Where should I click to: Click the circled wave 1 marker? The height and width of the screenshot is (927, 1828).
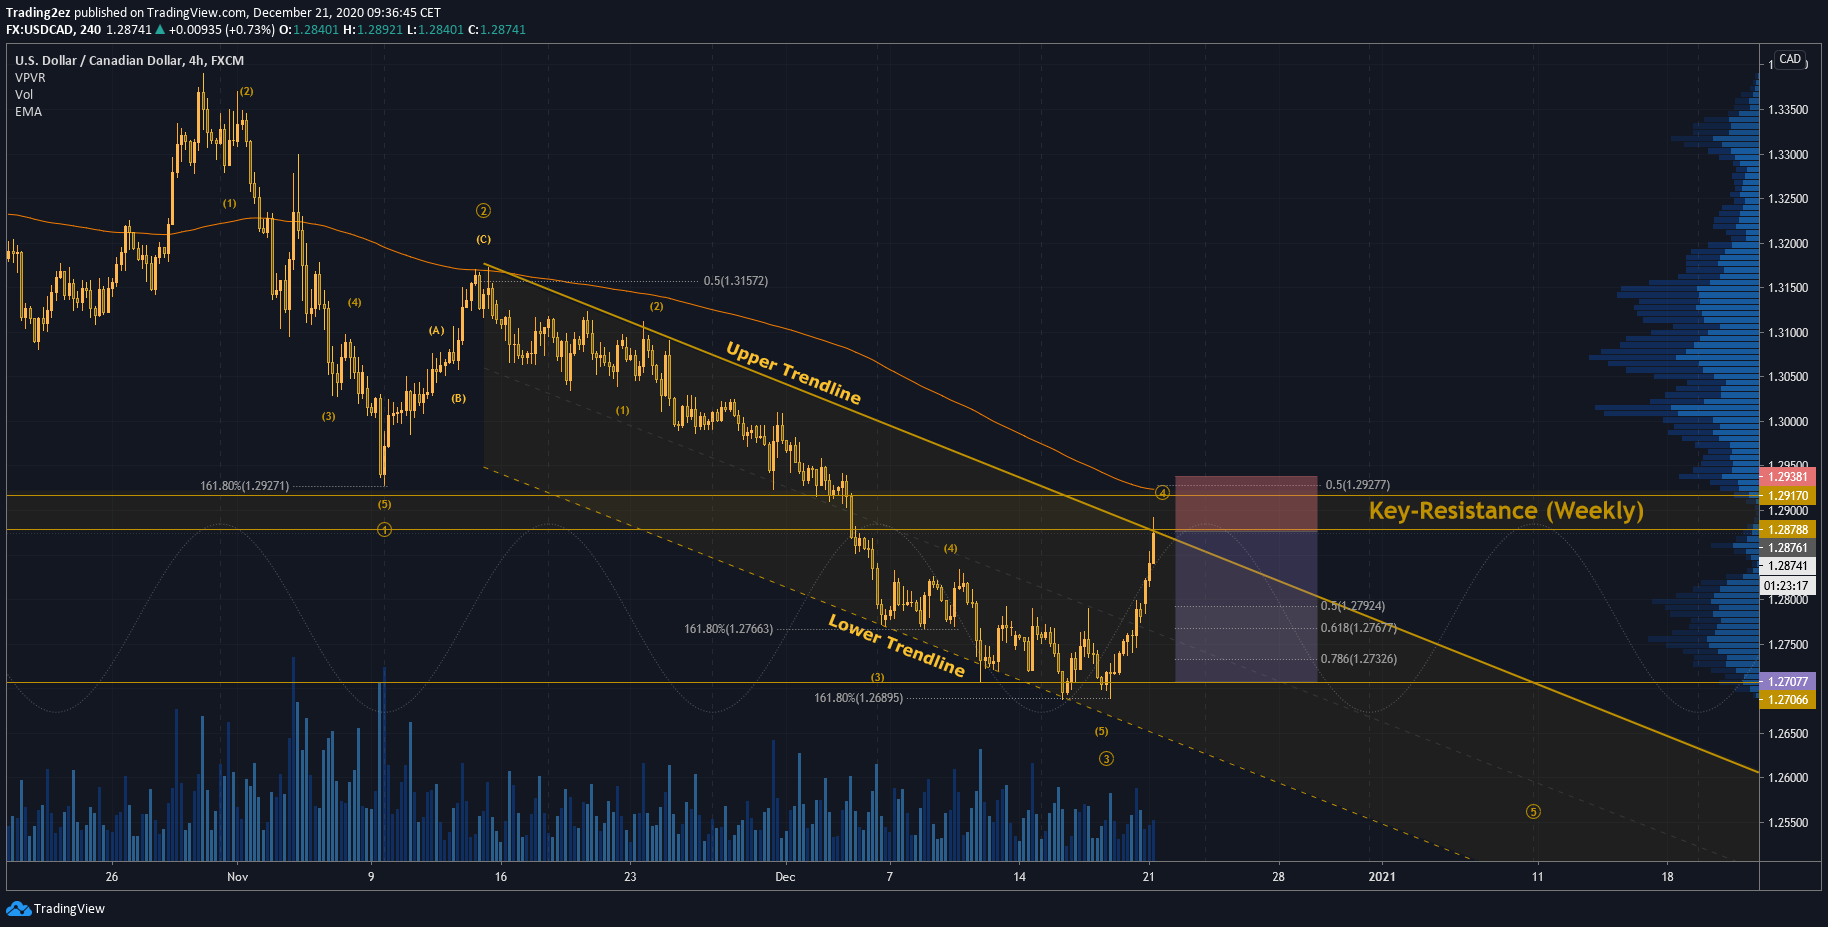(384, 530)
